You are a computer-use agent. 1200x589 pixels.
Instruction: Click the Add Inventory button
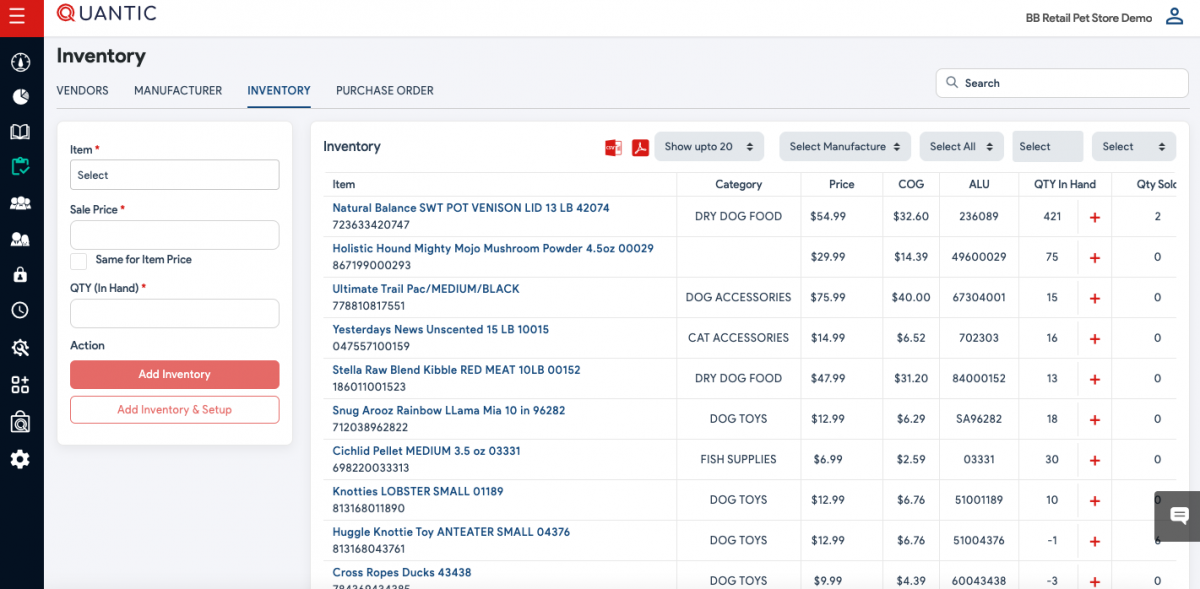click(x=174, y=374)
